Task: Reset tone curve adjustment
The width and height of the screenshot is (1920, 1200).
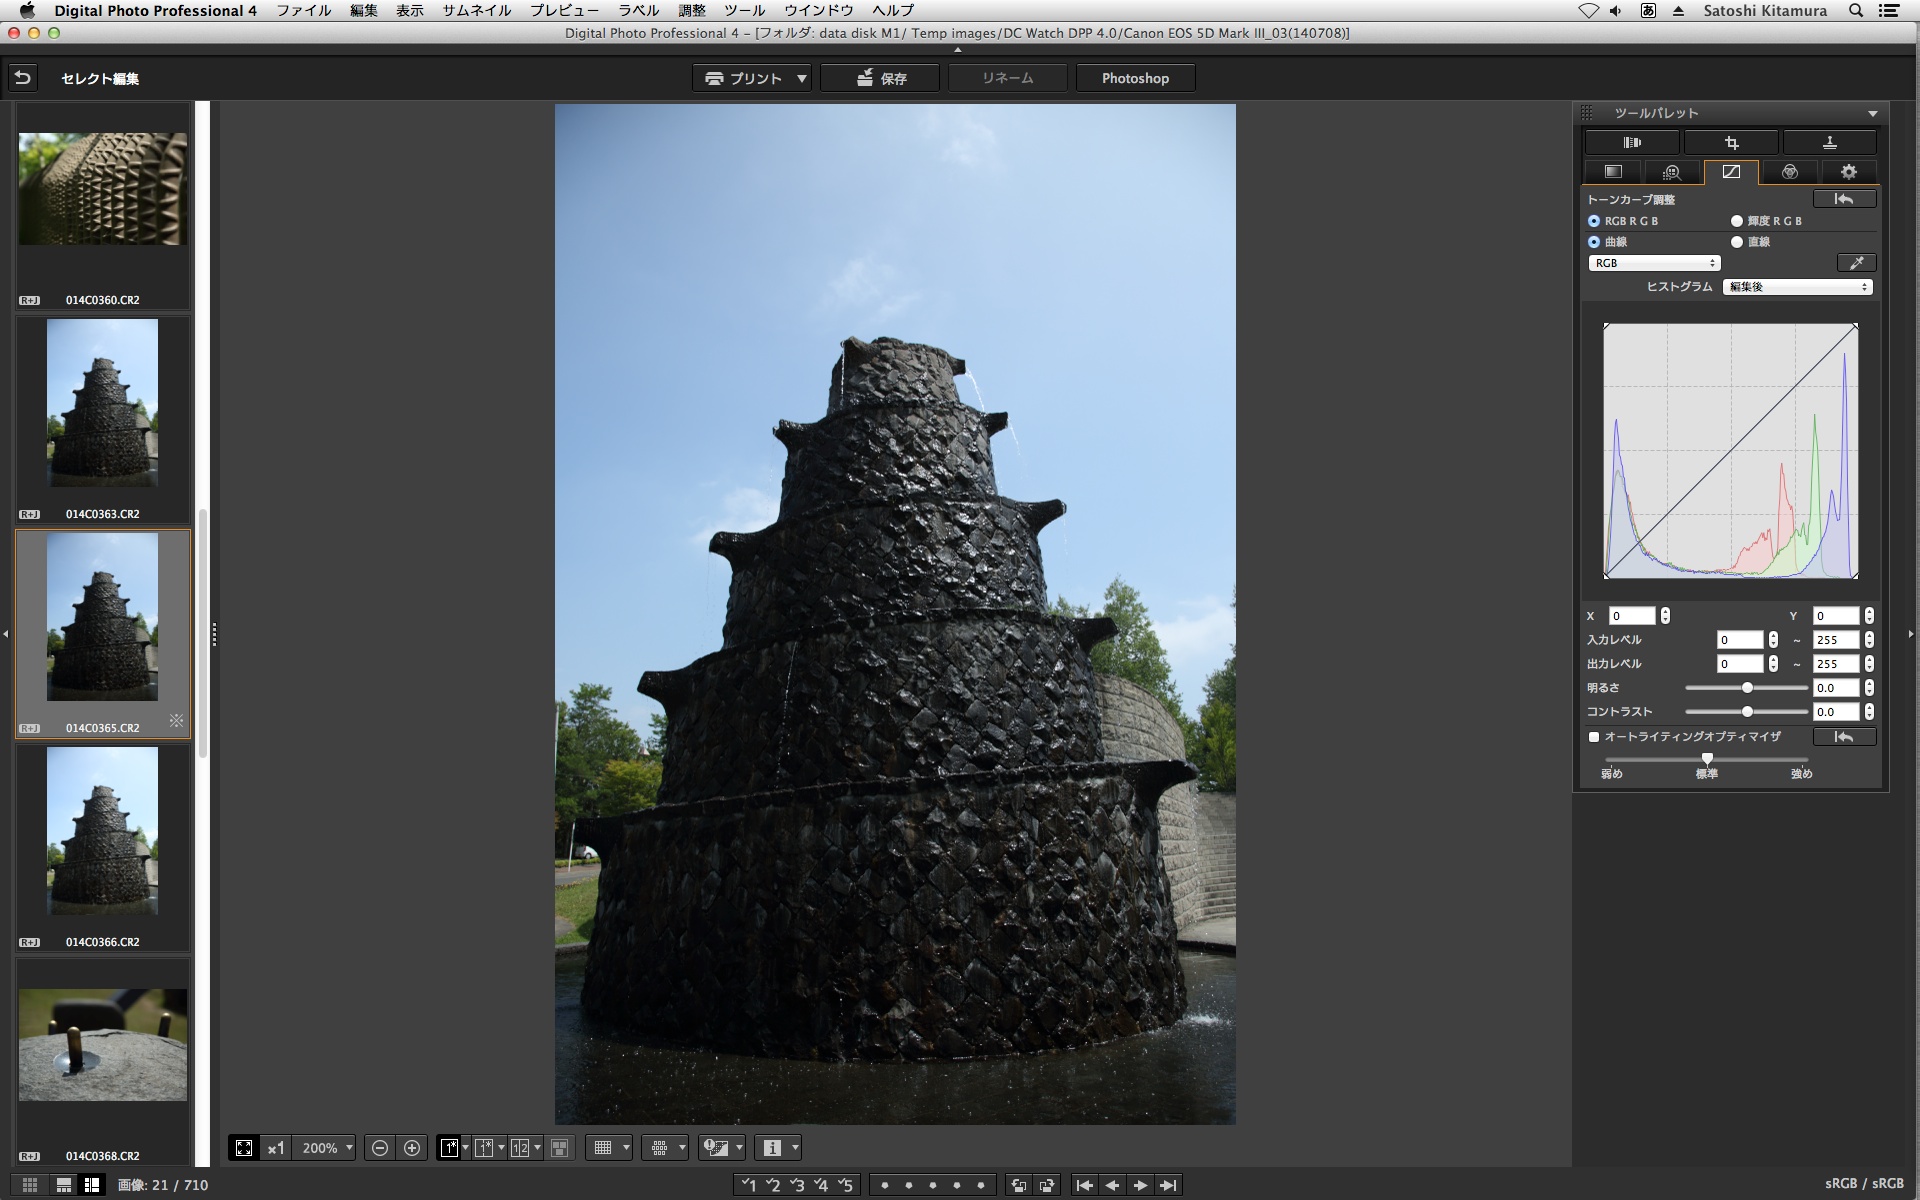Action: (1844, 199)
